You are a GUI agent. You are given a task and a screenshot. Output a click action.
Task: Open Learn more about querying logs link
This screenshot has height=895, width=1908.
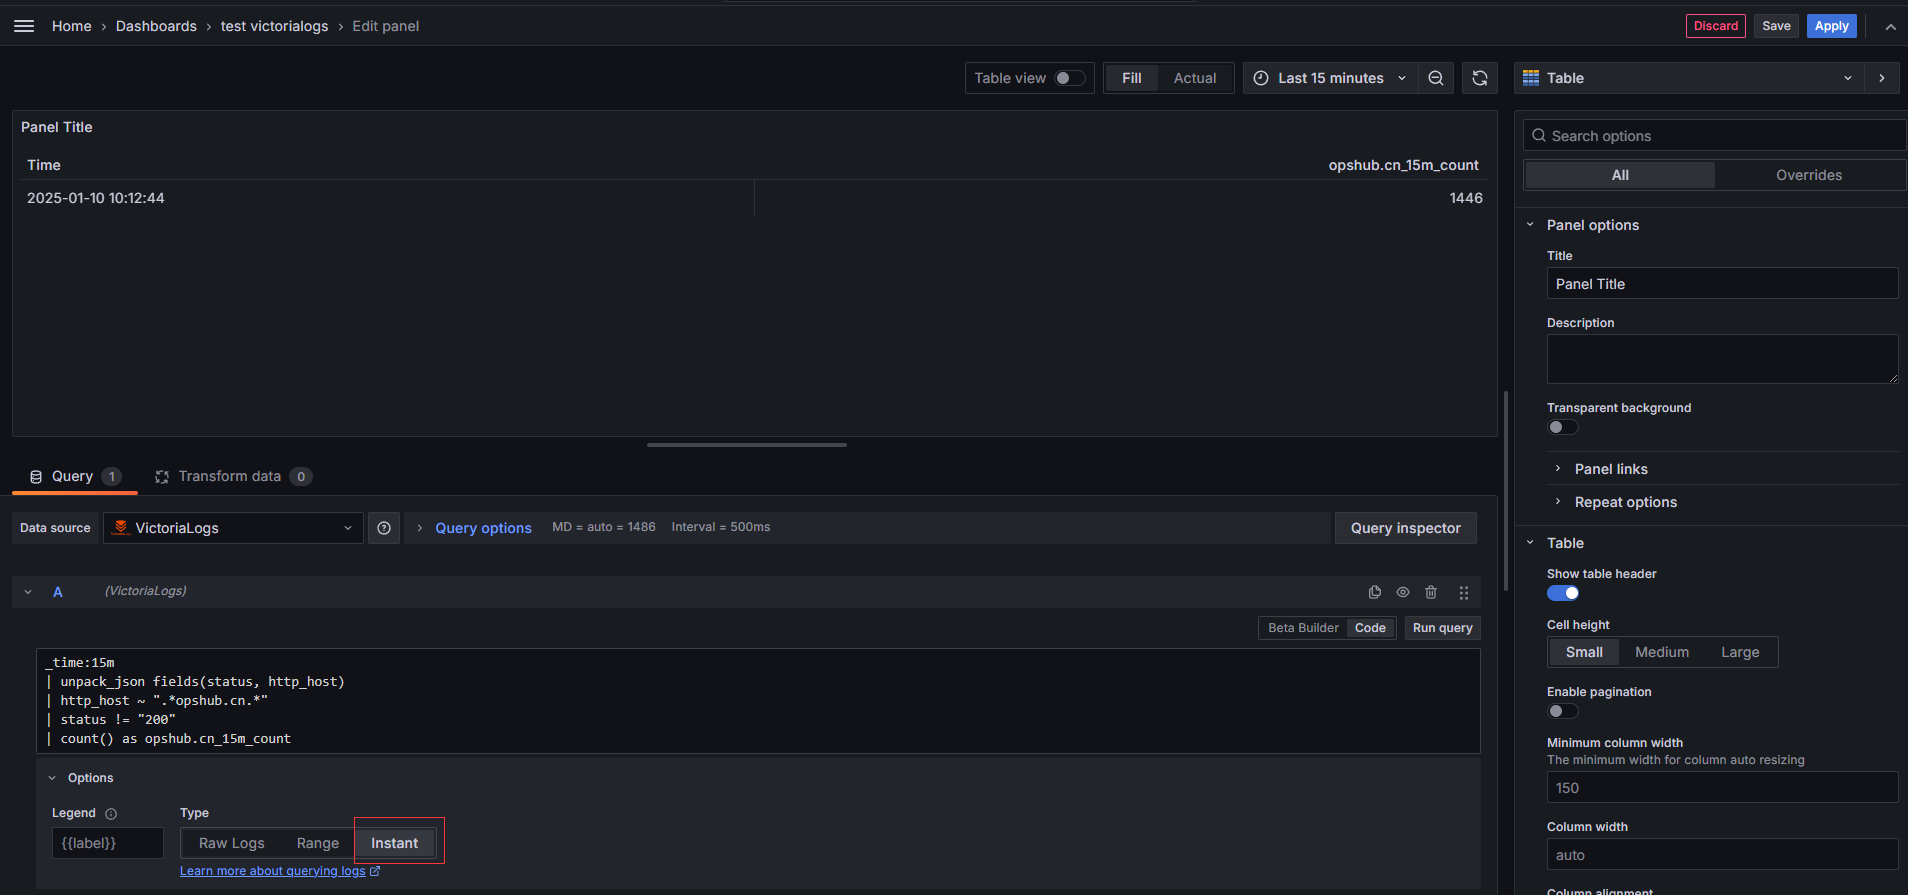point(273,871)
